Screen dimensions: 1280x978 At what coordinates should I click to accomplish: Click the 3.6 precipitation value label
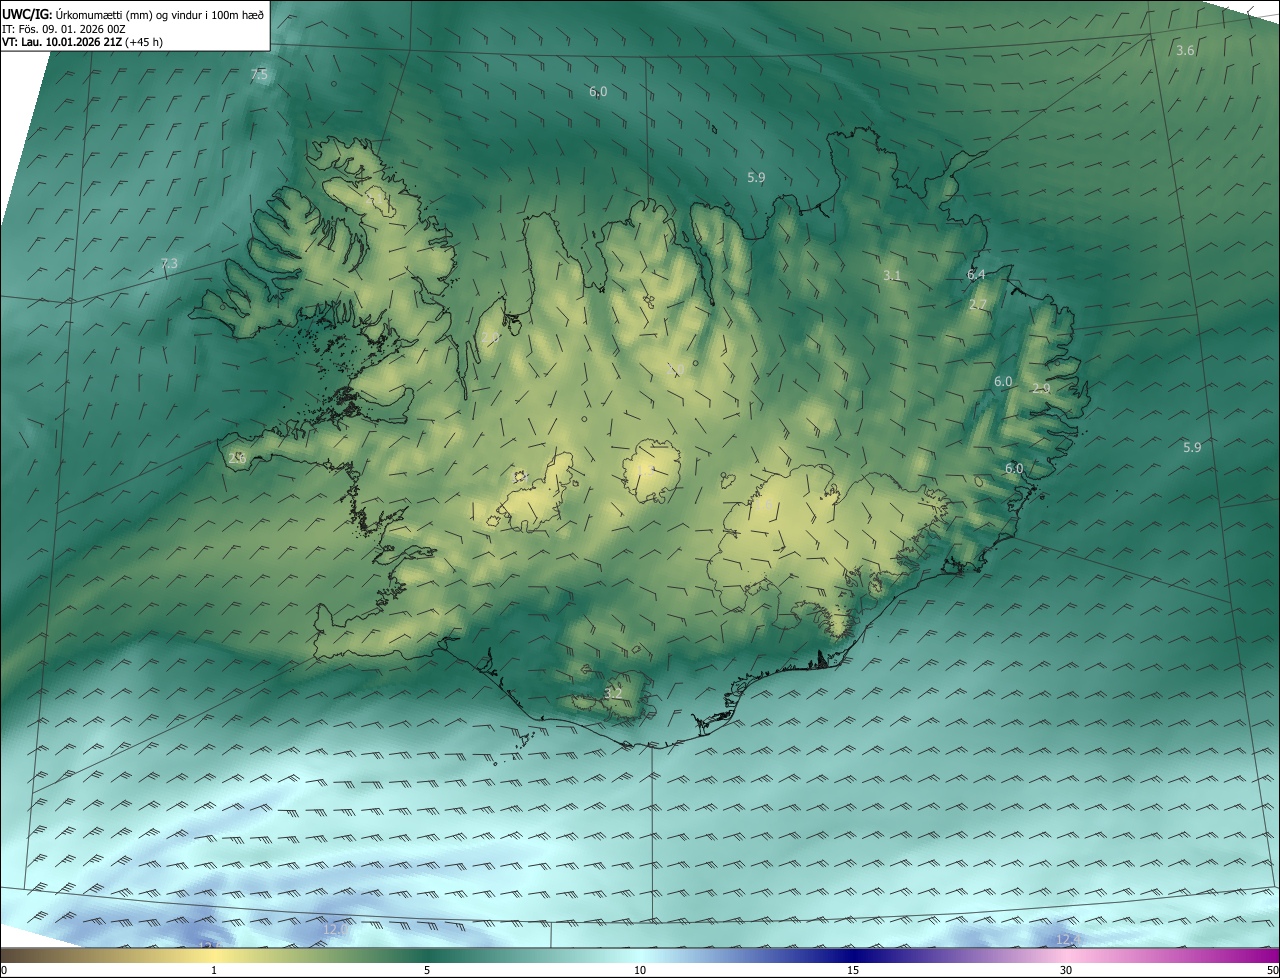pos(1185,50)
